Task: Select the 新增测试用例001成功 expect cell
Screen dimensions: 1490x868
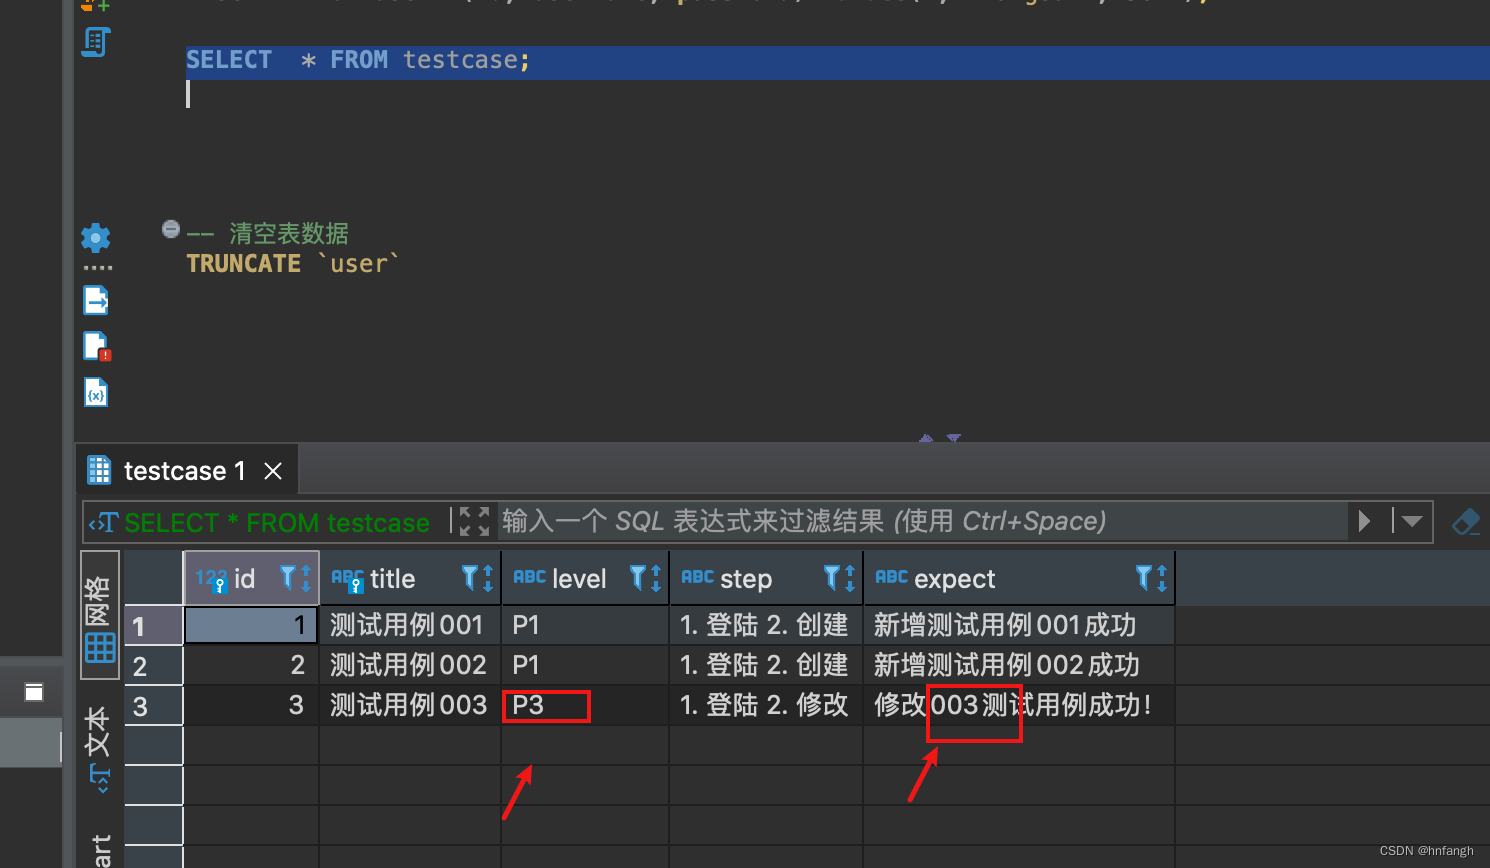Action: [1019, 626]
